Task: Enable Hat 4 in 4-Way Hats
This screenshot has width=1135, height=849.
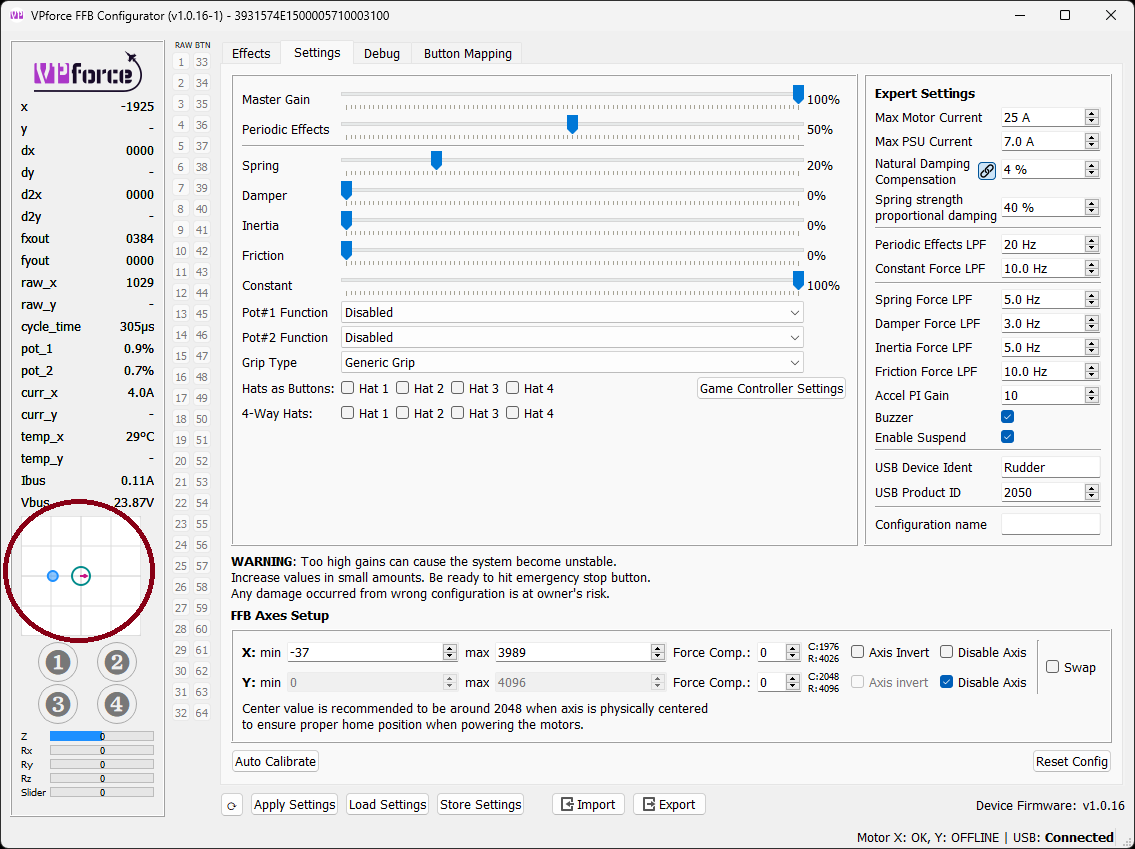Action: click(512, 413)
